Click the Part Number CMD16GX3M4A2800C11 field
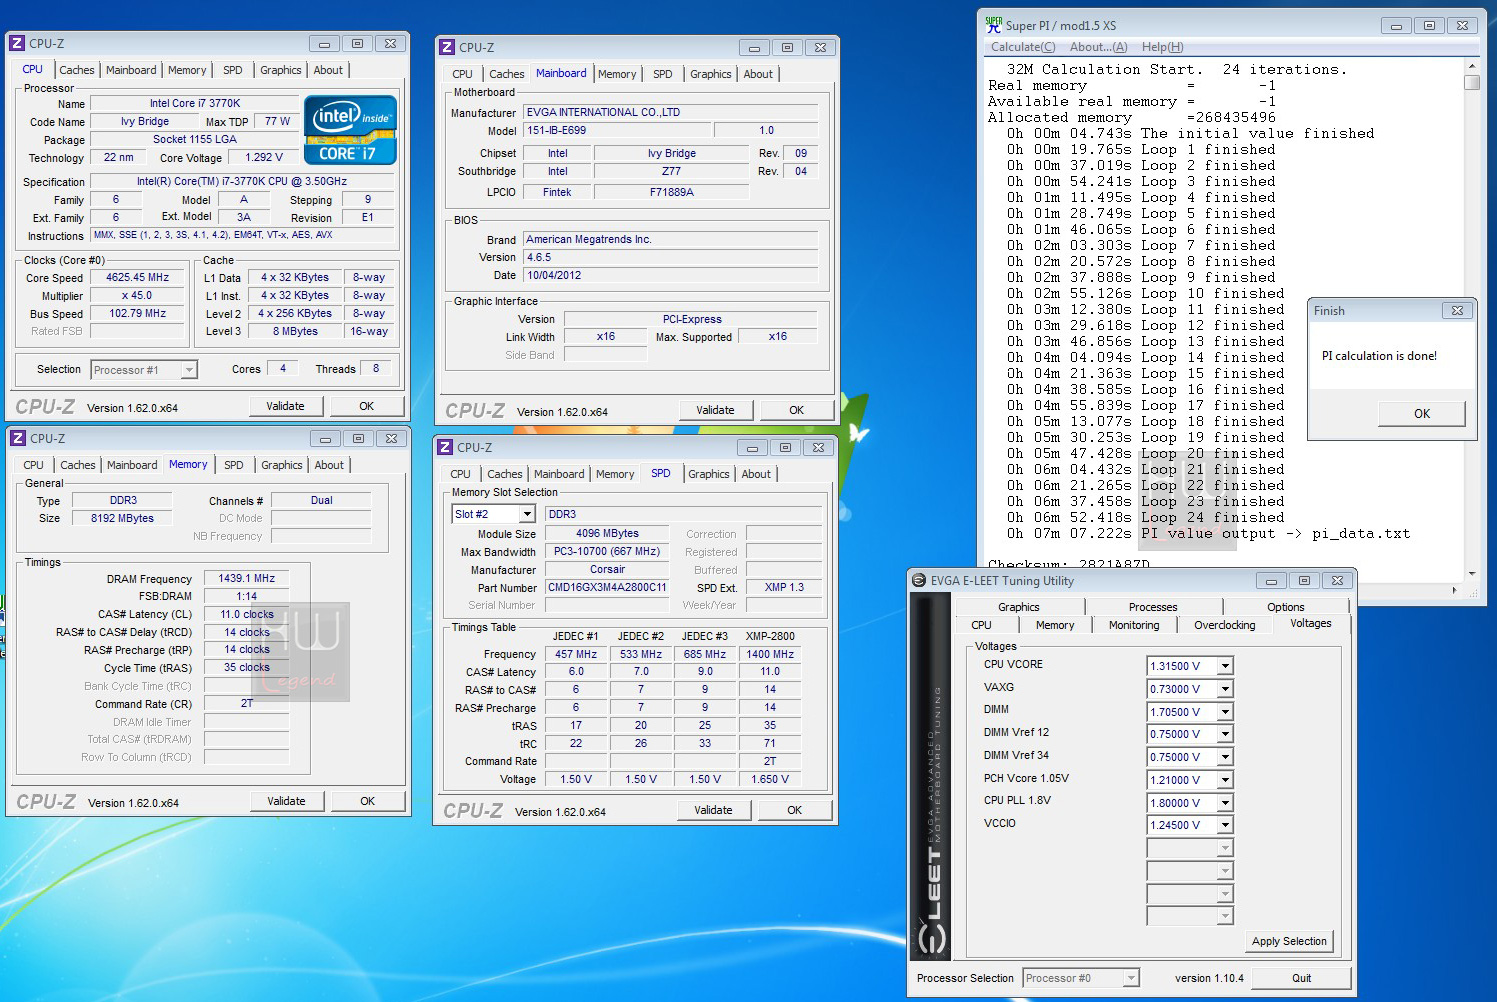Image resolution: width=1497 pixels, height=1002 pixels. click(x=607, y=588)
